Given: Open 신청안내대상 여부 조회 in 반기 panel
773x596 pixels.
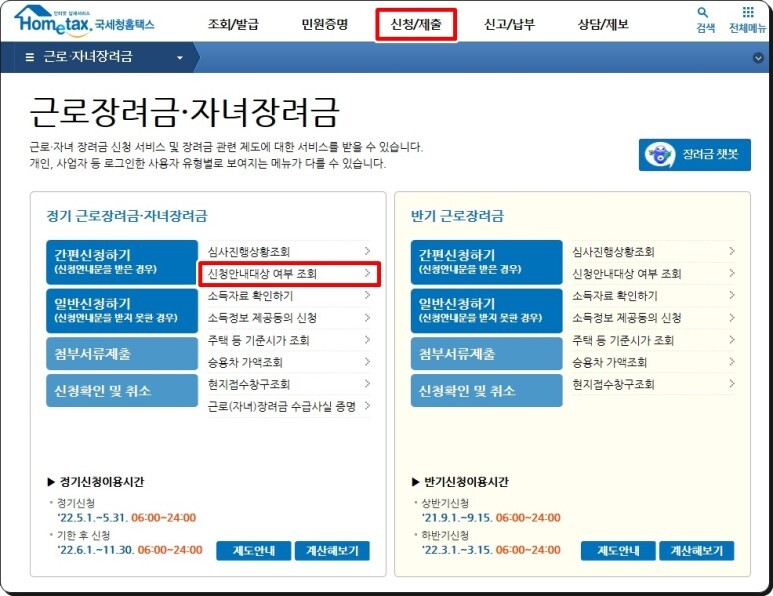Looking at the screenshot, I should 654,274.
